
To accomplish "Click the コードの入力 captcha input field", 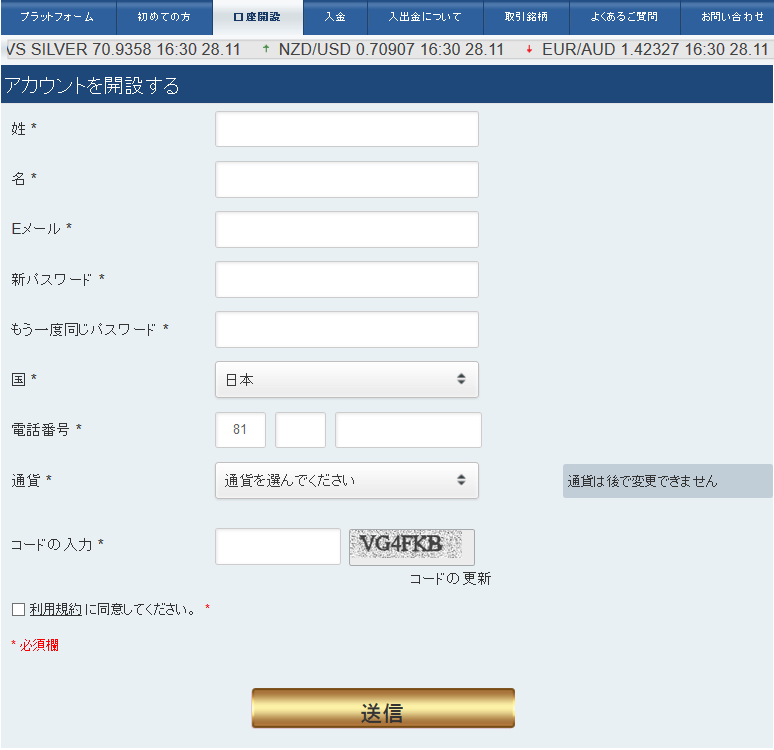I will (278, 546).
